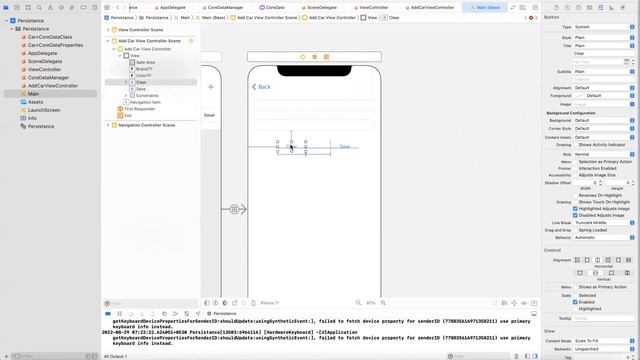Open the Corner Style dropdown
The height and width of the screenshot is (360, 640).
(604, 129)
